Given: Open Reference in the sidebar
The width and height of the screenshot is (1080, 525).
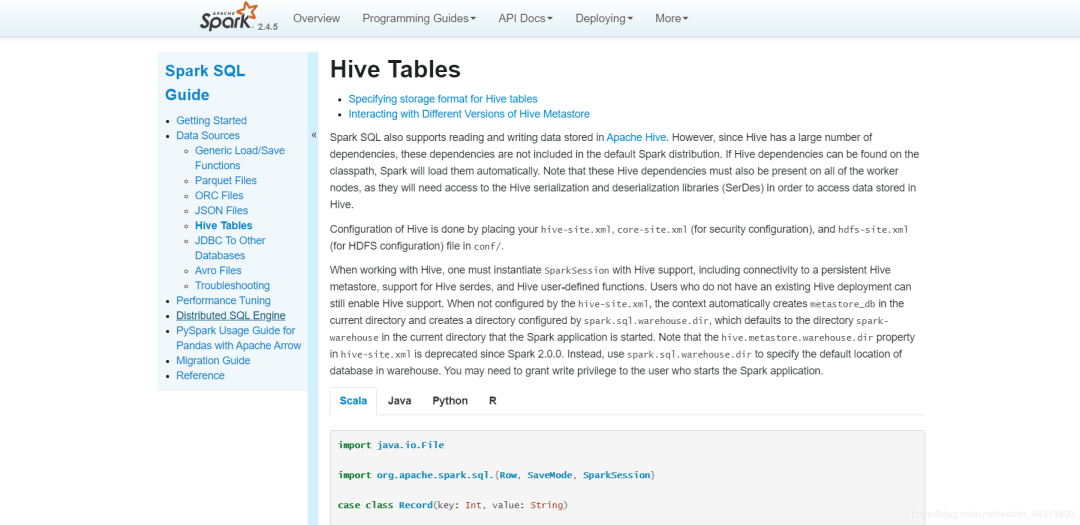Looking at the screenshot, I should (200, 375).
